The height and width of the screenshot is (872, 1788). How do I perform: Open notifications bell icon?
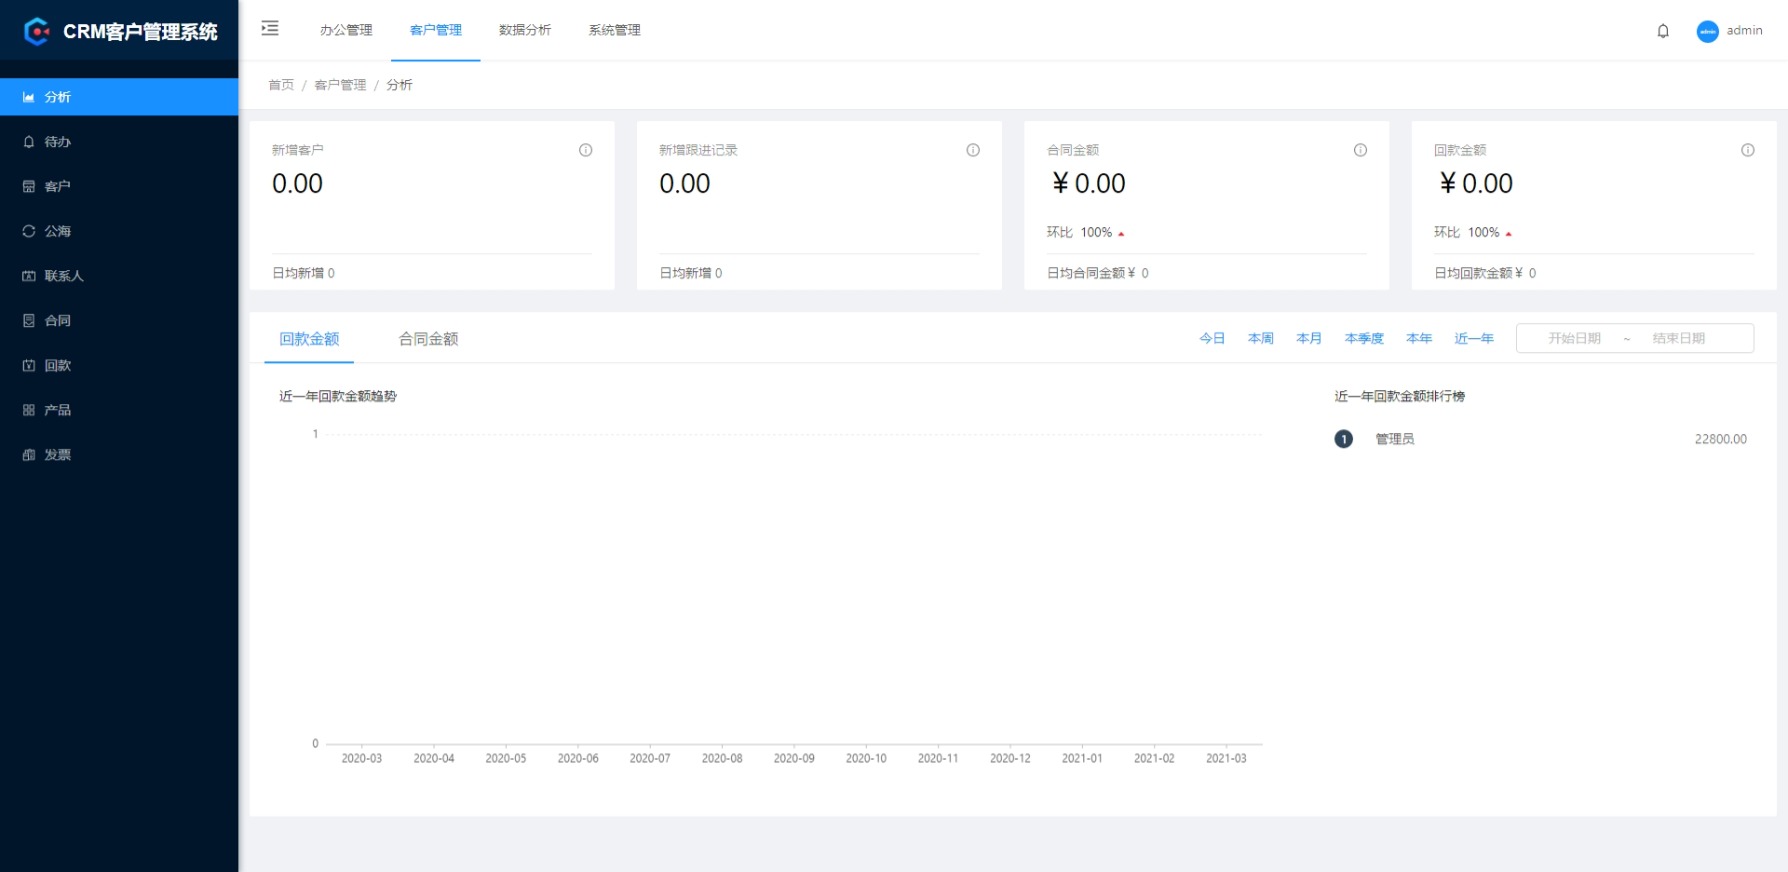coord(1663,31)
